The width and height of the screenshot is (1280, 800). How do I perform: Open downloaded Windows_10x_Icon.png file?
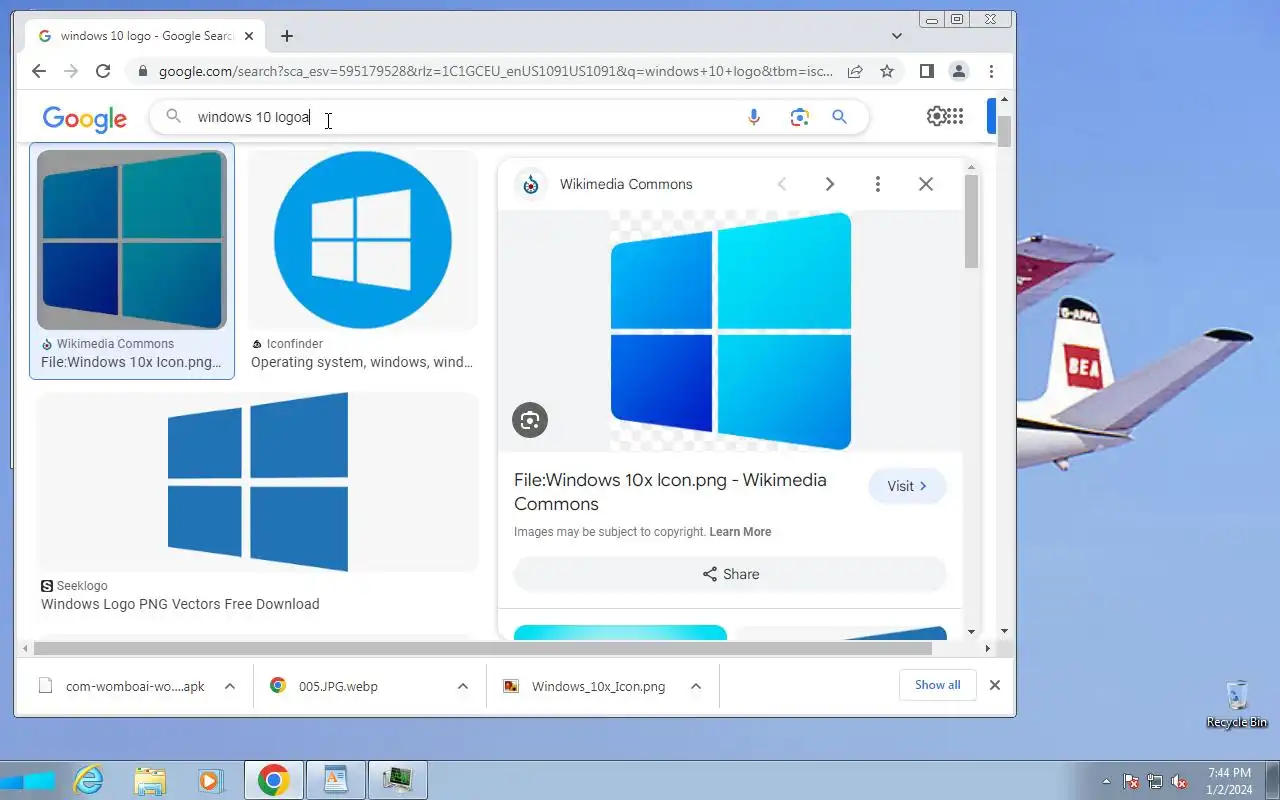(x=584, y=686)
